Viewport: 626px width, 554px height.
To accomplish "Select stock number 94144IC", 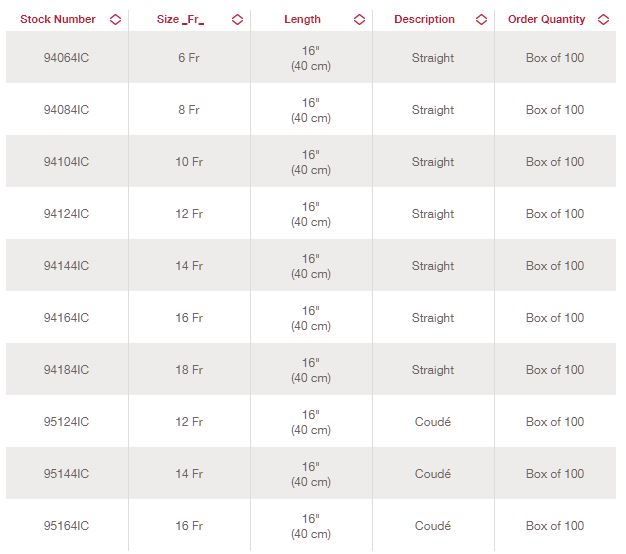I will point(66,266).
